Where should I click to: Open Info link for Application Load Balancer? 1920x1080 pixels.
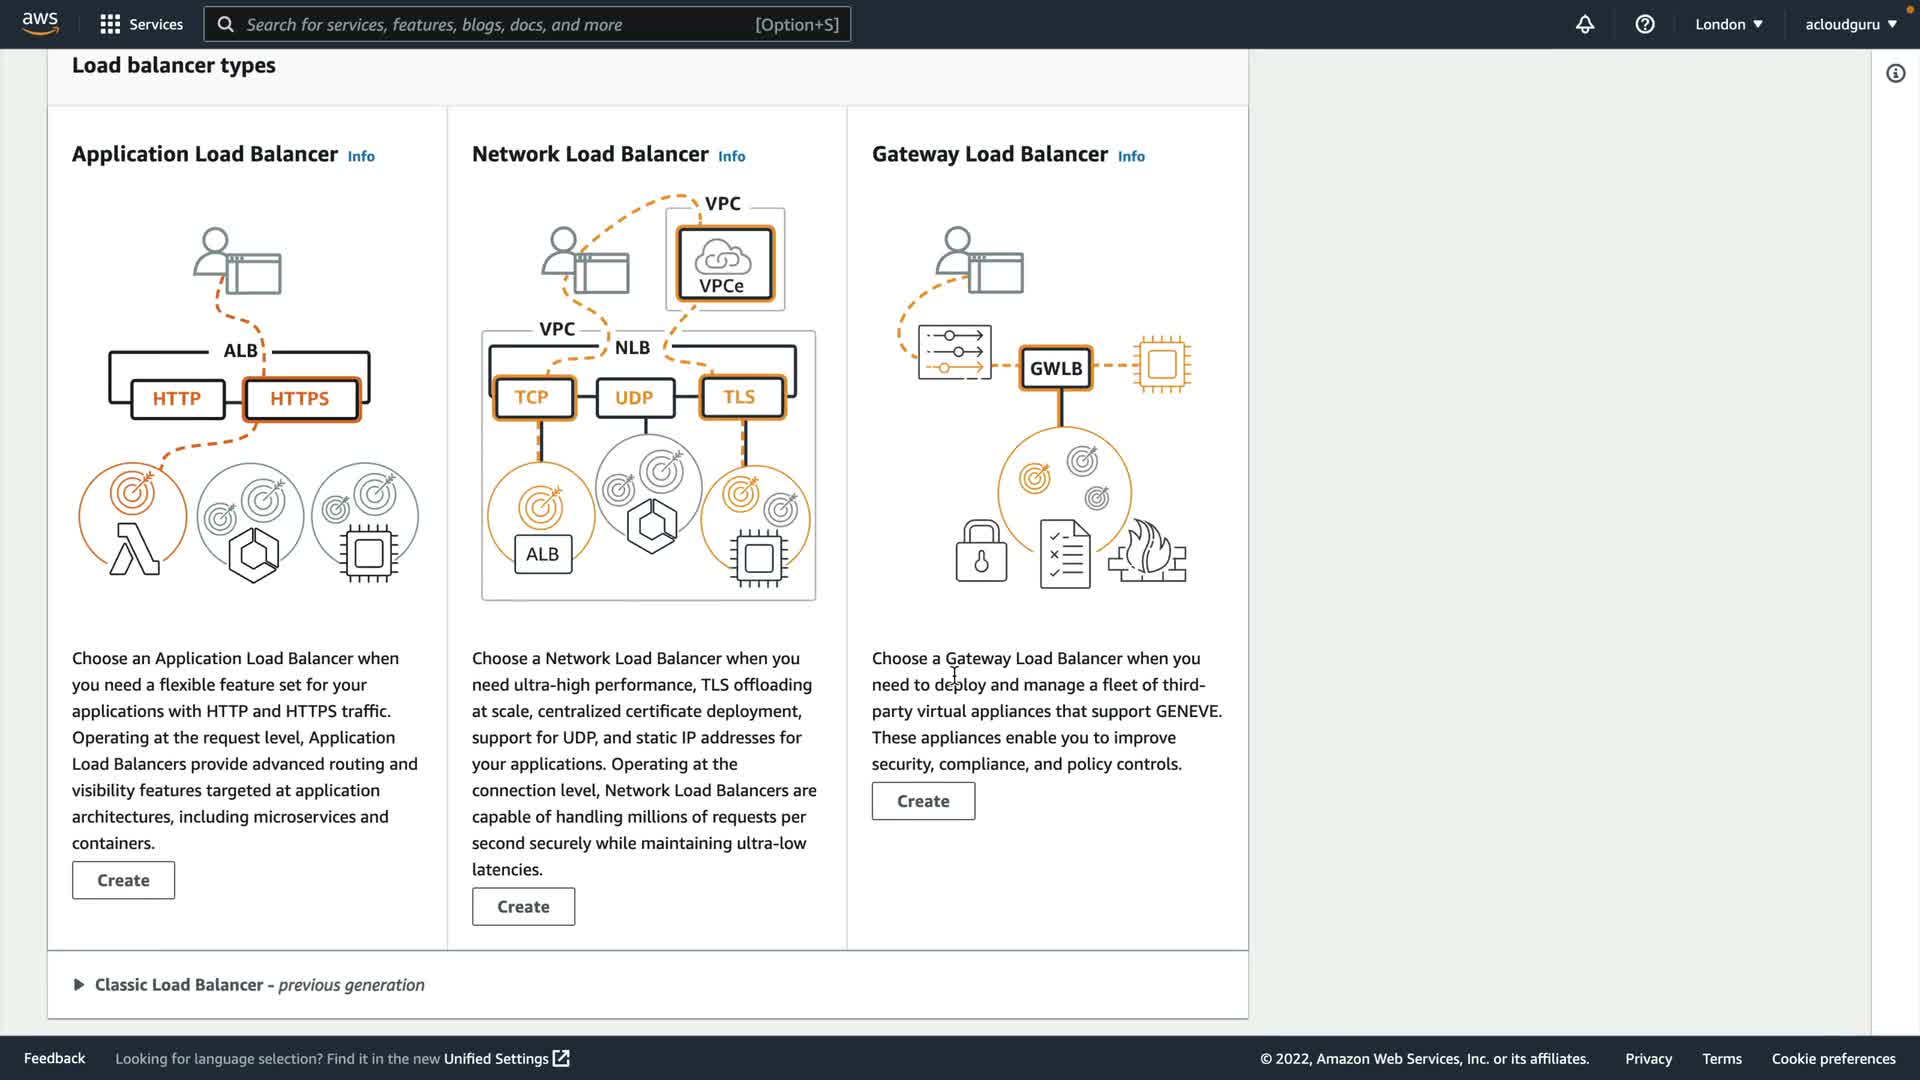pos(361,156)
